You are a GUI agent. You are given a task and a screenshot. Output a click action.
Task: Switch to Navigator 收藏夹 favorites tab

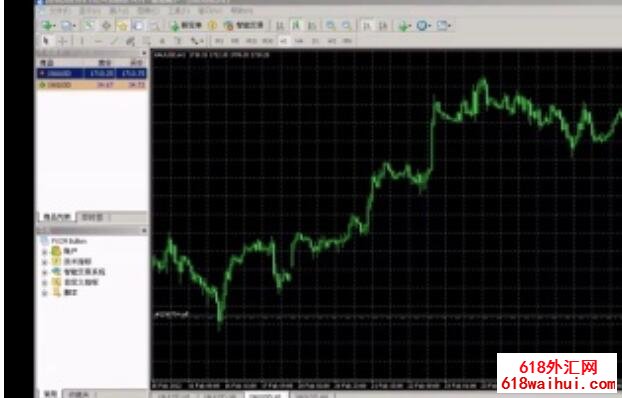click(x=79, y=394)
